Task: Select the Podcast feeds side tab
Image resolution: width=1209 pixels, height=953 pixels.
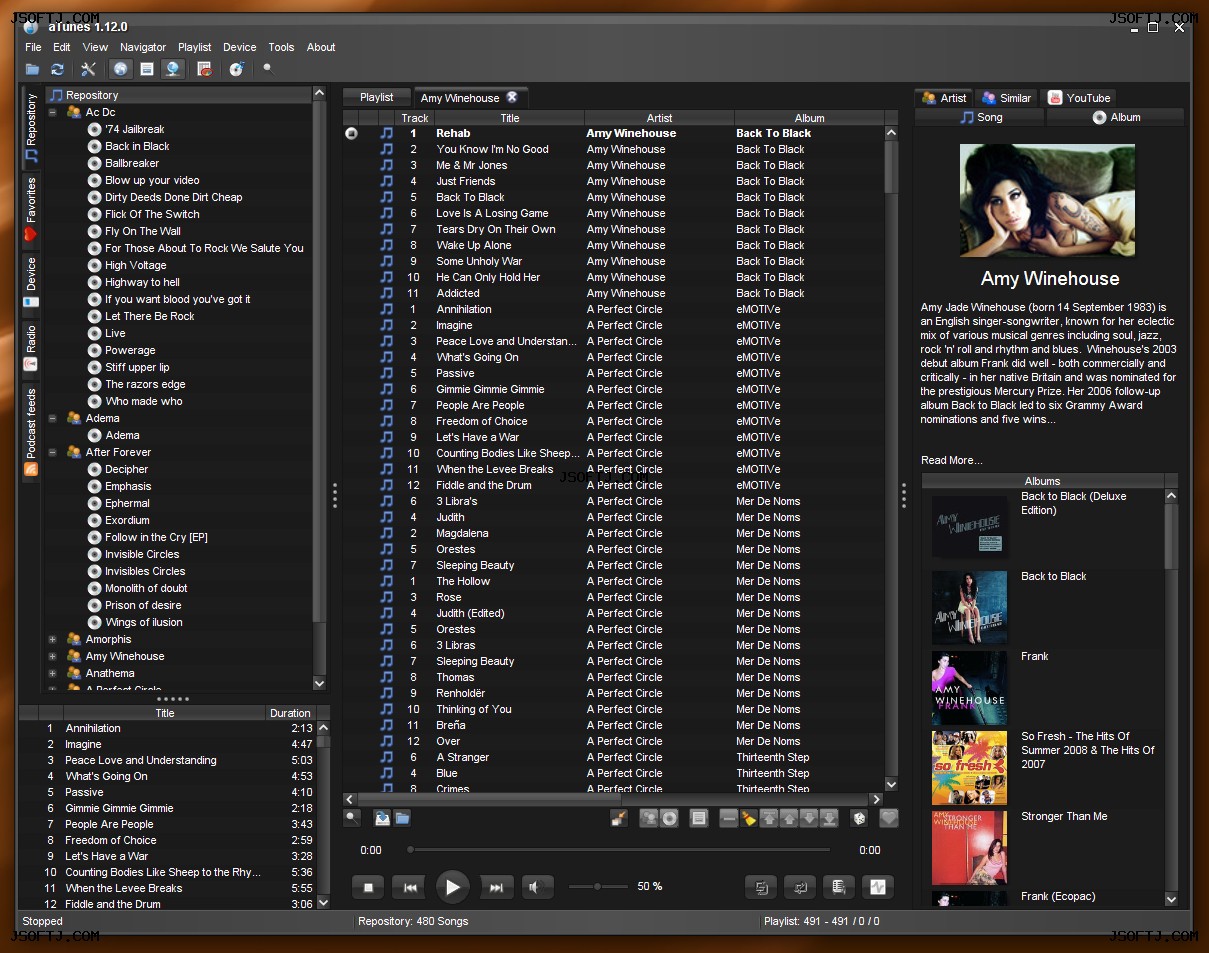Action: click(31, 431)
